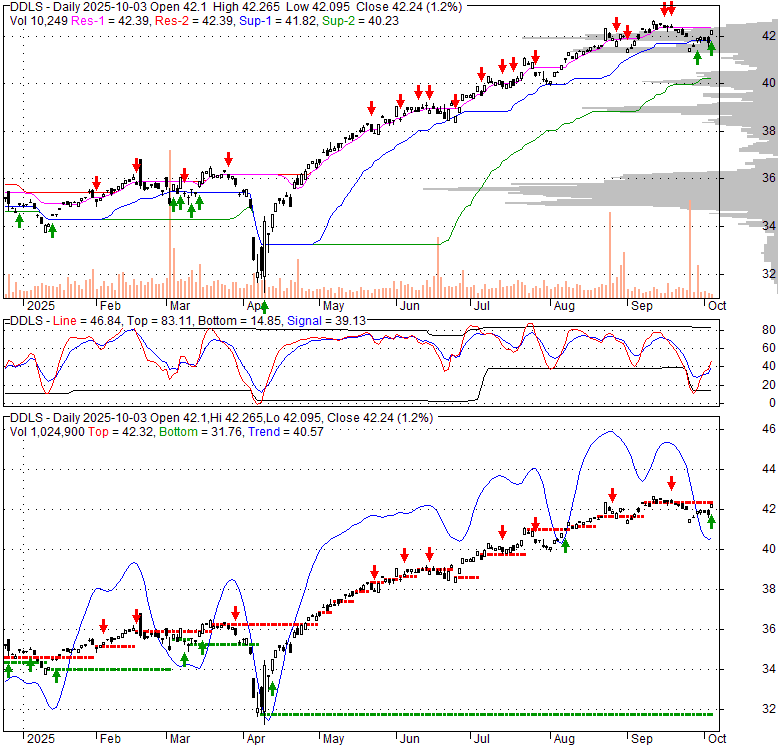Click the rightmost red arrow in the bottom trend chart
This screenshot has height=745, width=780.
pos(672,481)
